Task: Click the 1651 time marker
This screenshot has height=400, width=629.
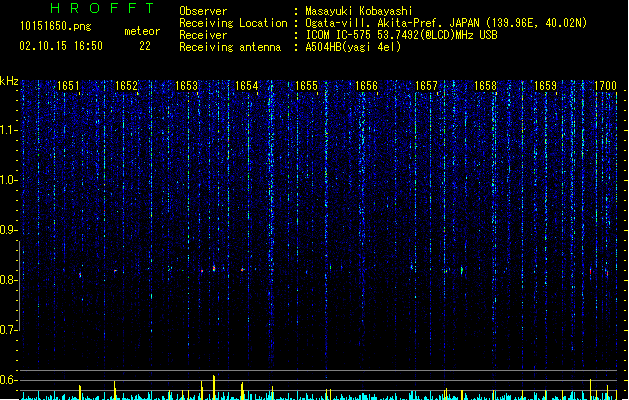Action: tap(69, 86)
